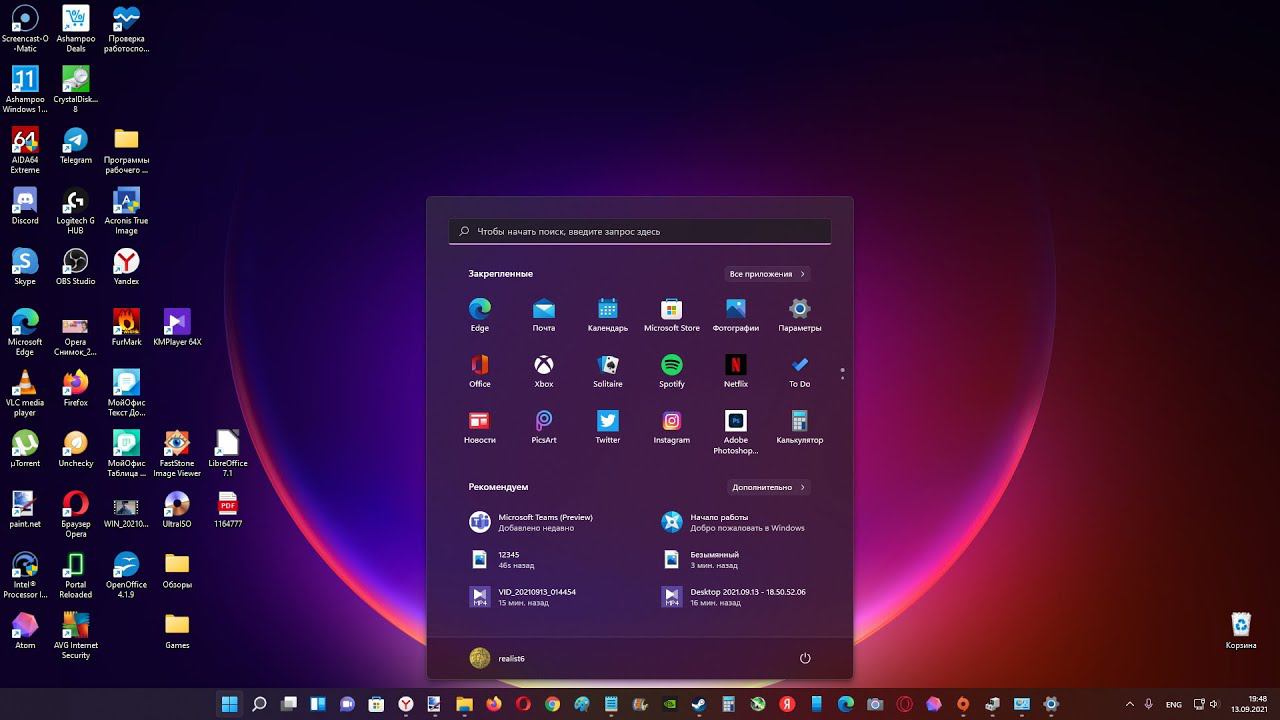Select the UltraISO desktop icon
The width and height of the screenshot is (1280, 720).
177,509
